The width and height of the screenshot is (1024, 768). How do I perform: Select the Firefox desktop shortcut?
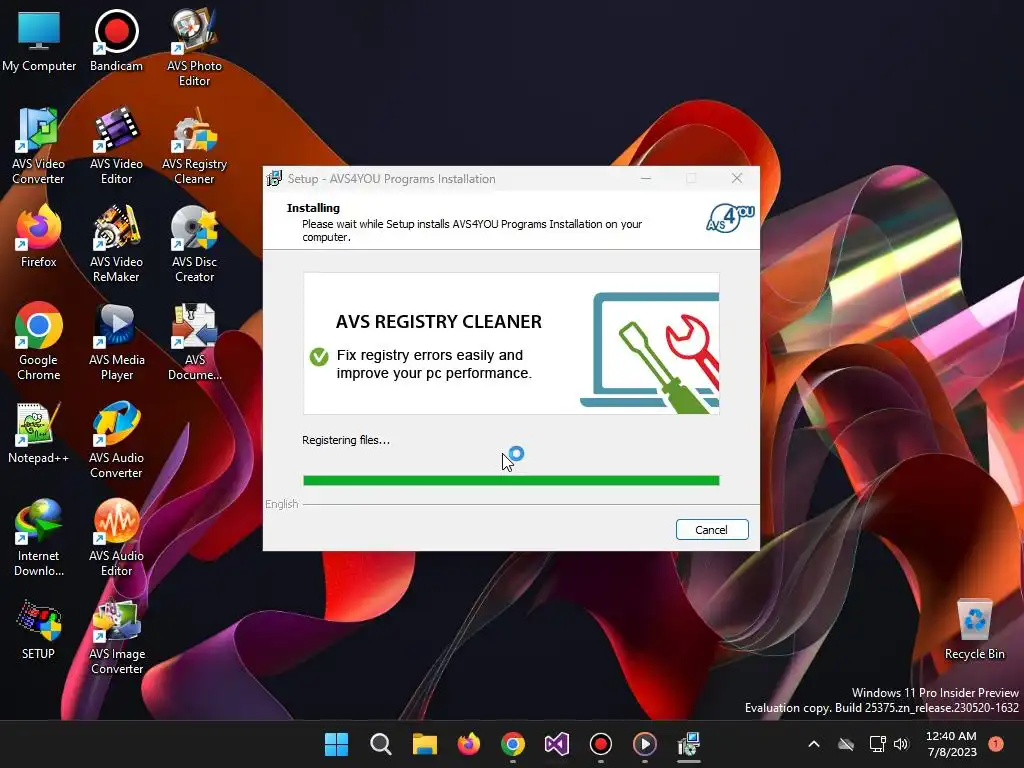click(39, 236)
